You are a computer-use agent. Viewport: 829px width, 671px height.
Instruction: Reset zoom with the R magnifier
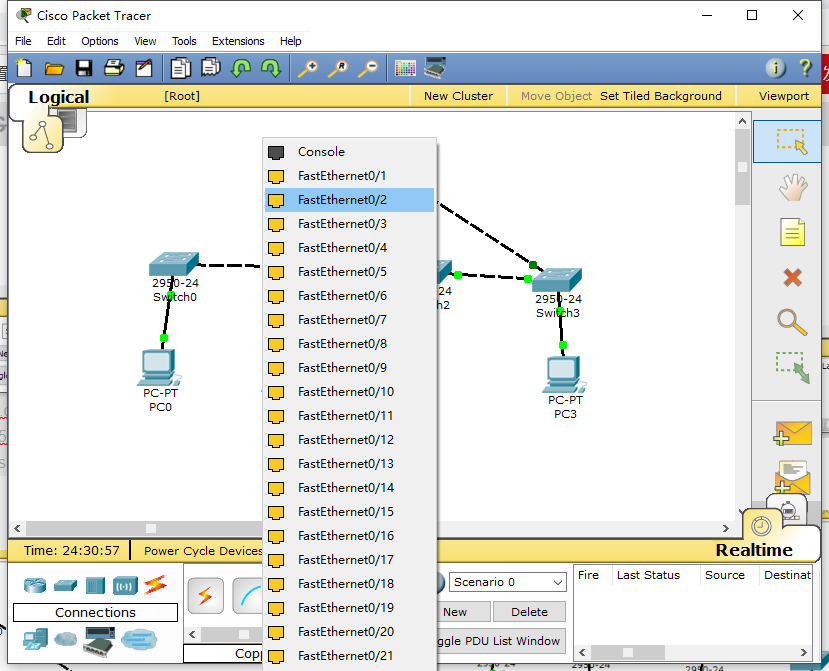click(338, 68)
